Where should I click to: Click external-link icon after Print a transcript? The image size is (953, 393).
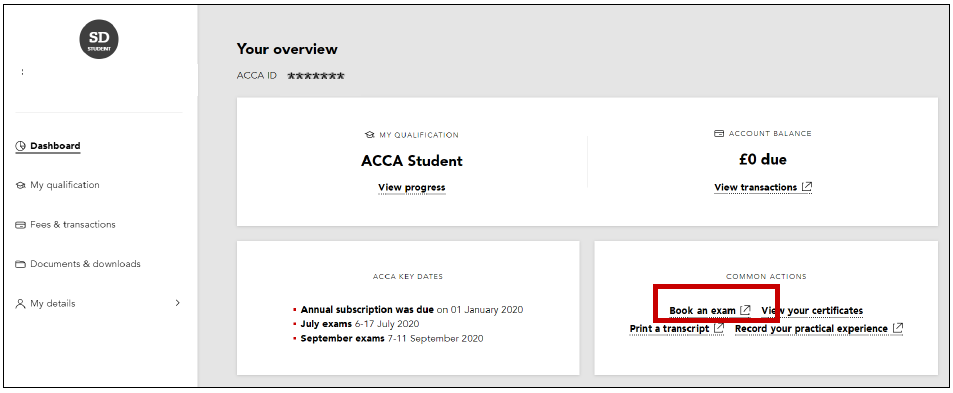[718, 328]
